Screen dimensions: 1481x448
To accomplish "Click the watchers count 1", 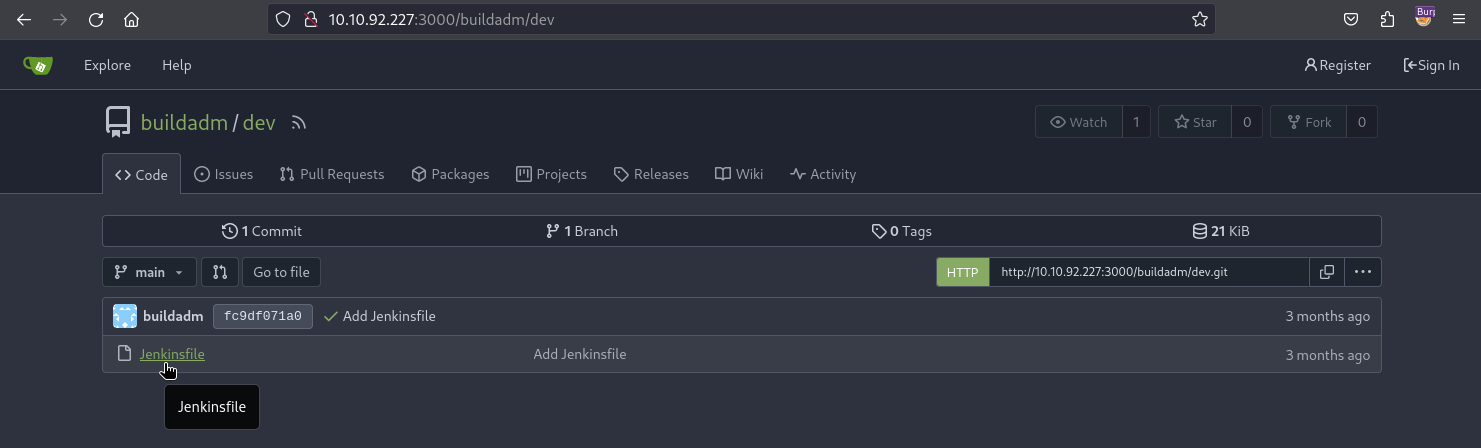I will click(1136, 122).
